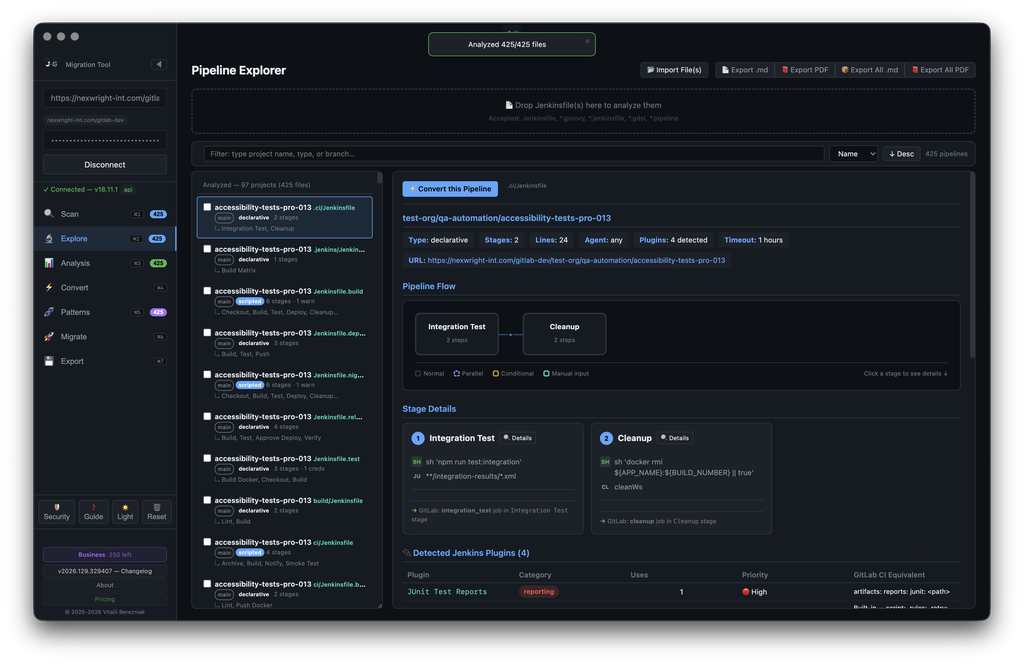Click the Export .md document icon
This screenshot has height=665, width=1024.
(725, 70)
